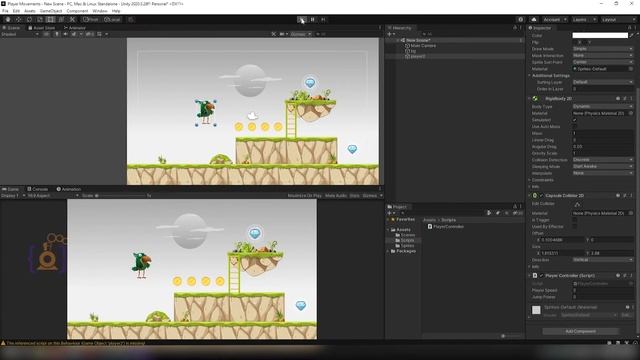Image resolution: width=640 pixels, height=360 pixels.
Task: Open the GameObject menu
Action: point(51,11)
